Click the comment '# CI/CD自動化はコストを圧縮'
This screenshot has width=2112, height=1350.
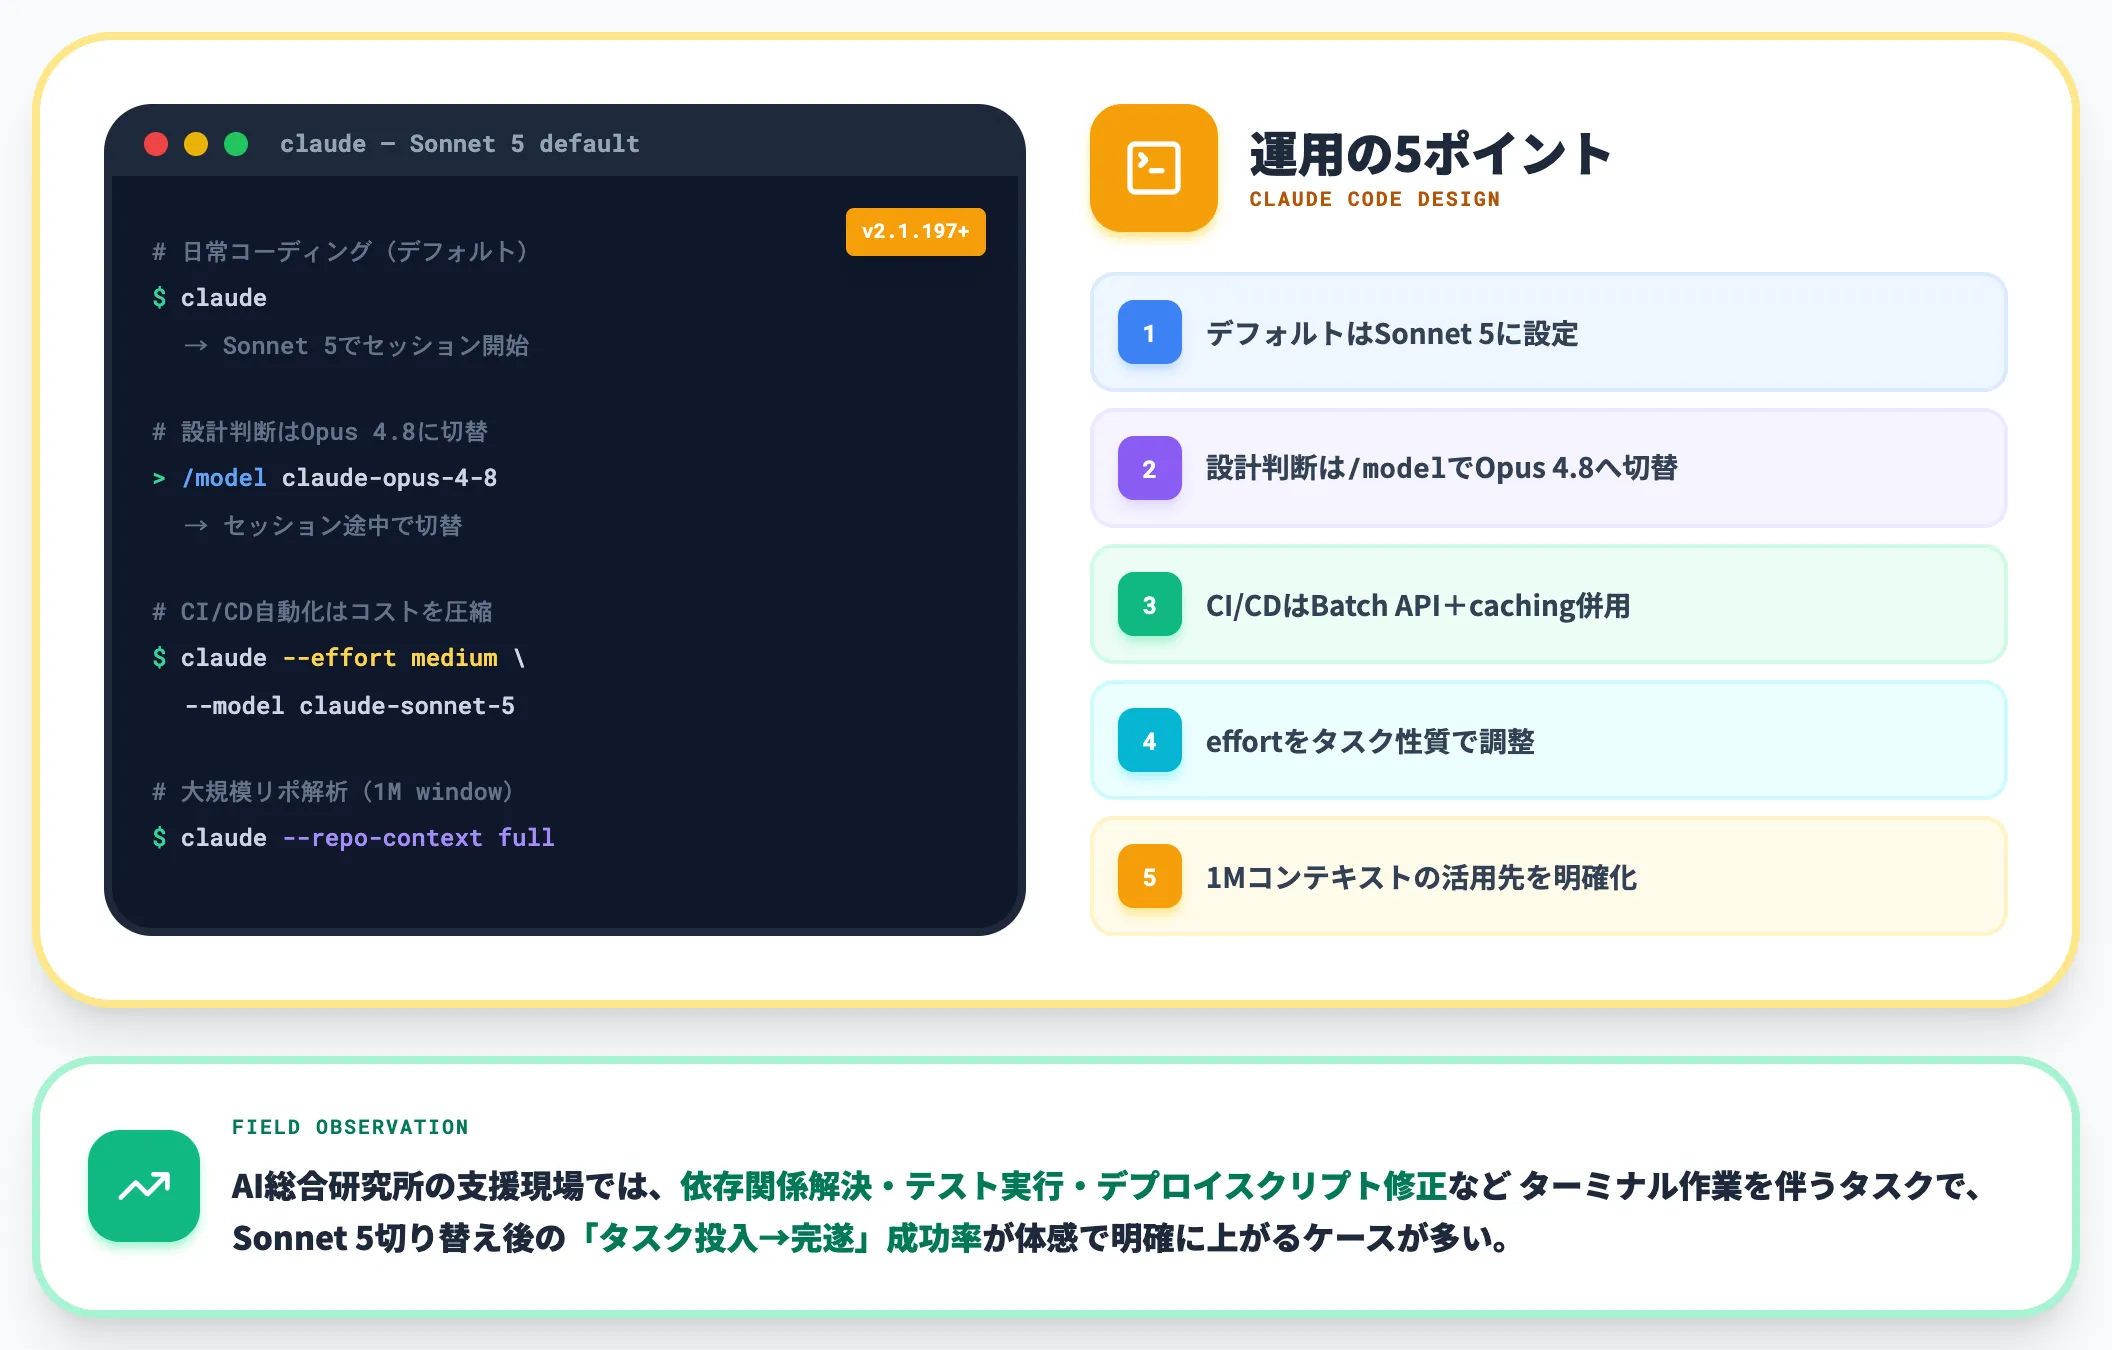(x=322, y=611)
